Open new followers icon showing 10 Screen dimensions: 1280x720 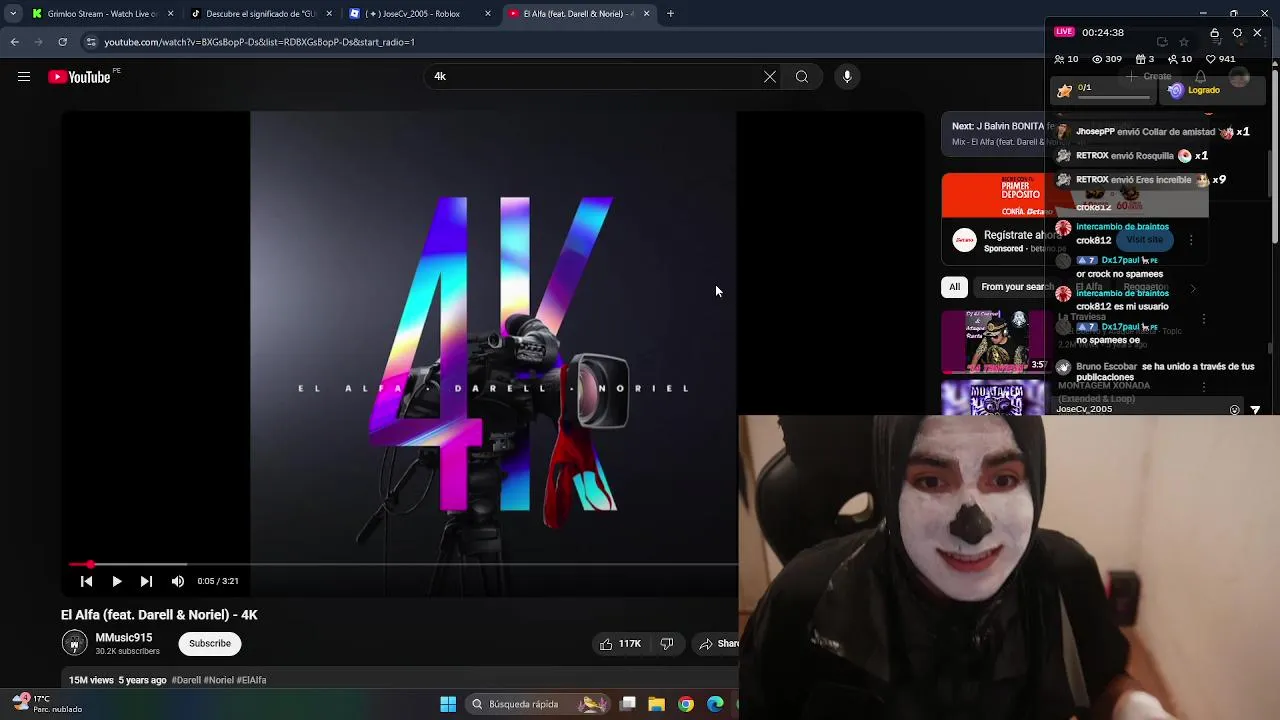1180,59
